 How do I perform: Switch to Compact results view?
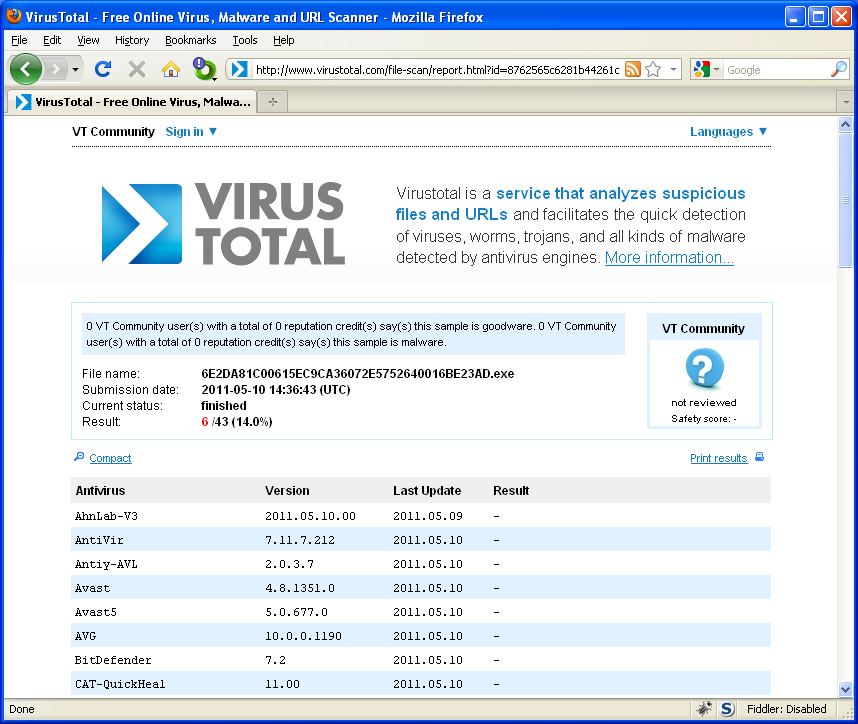click(x=110, y=458)
